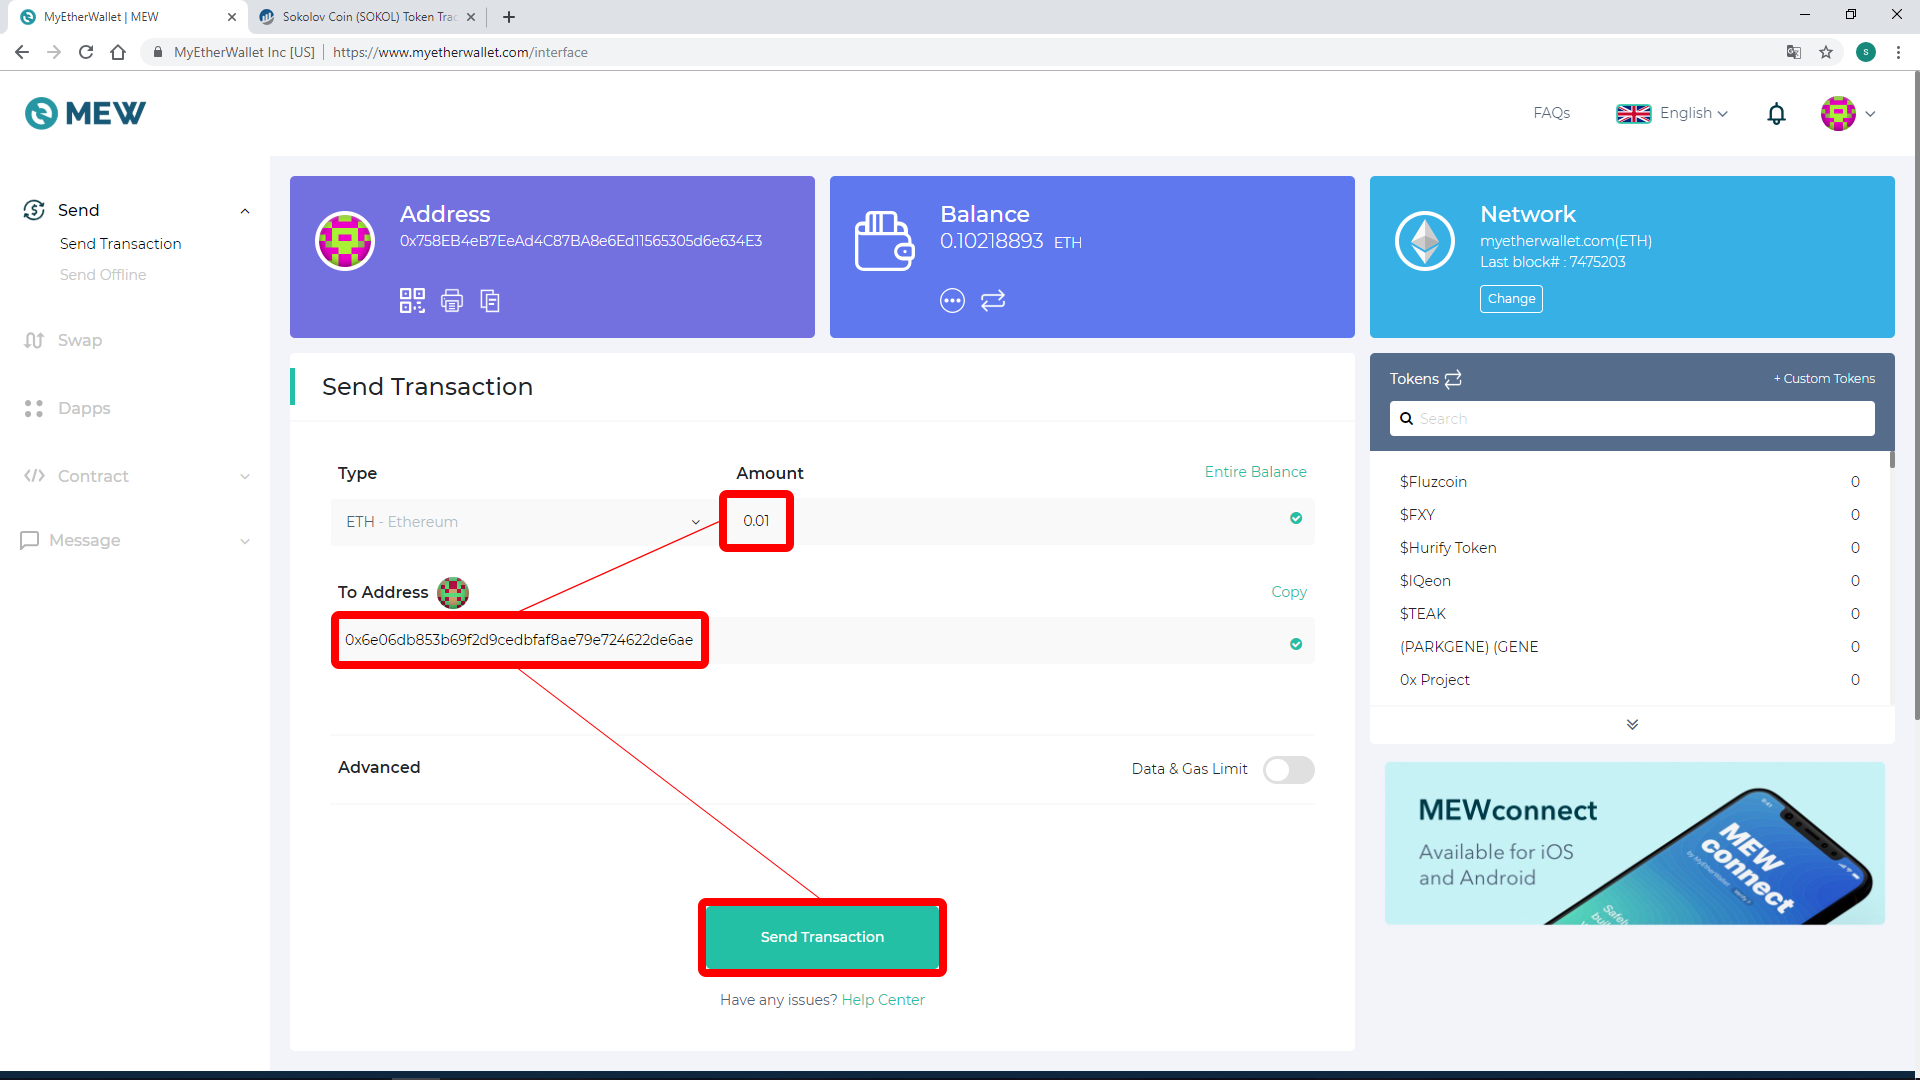
Task: Click the MEW logo
Action: (x=85, y=113)
